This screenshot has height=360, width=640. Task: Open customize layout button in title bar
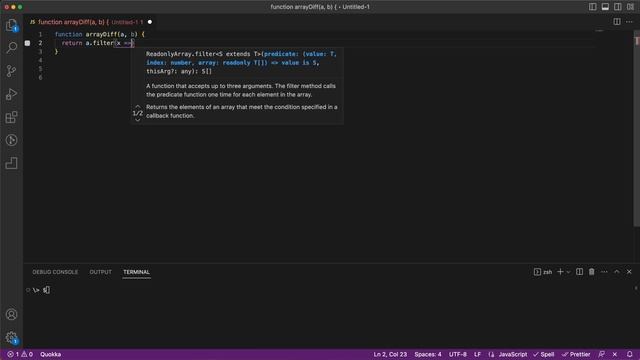pyautogui.click(x=630, y=7)
